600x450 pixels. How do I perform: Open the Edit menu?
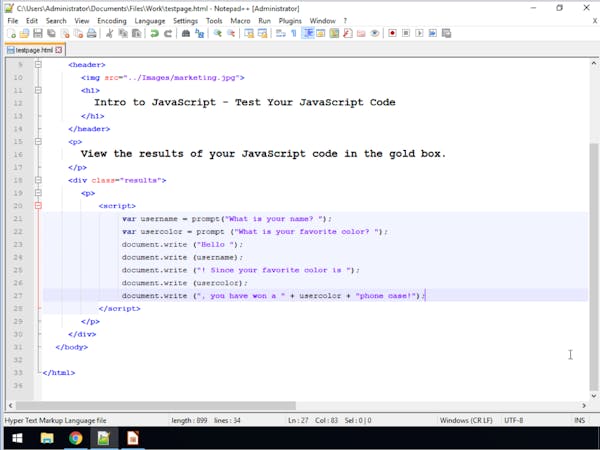(32, 21)
